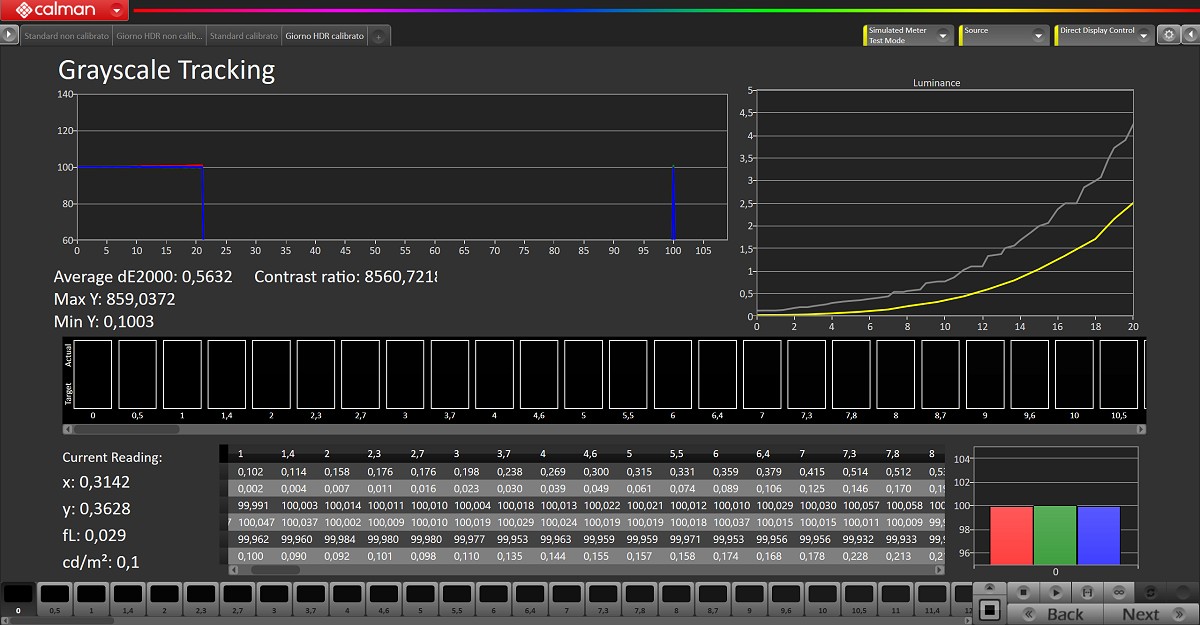This screenshot has height=625, width=1200.
Task: Click the y: 0,3628 current reading
Action: [x=96, y=509]
